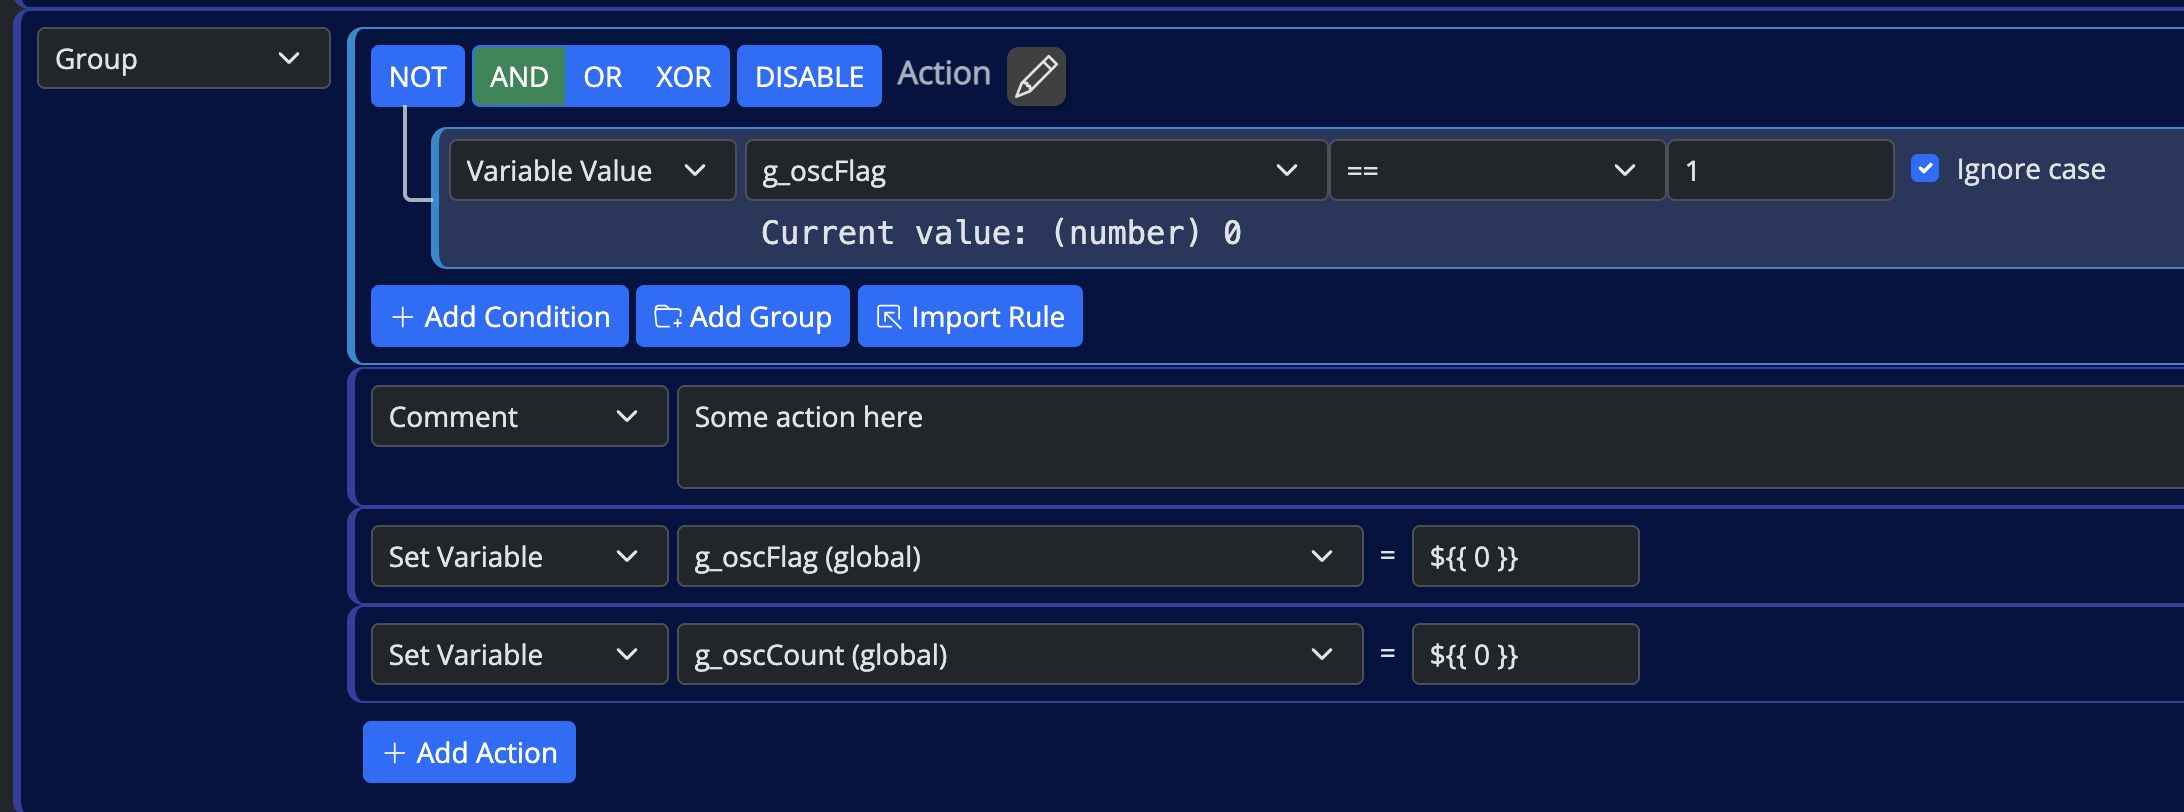The width and height of the screenshot is (2184, 812).
Task: Toggle the NOT operator
Action: 417,76
